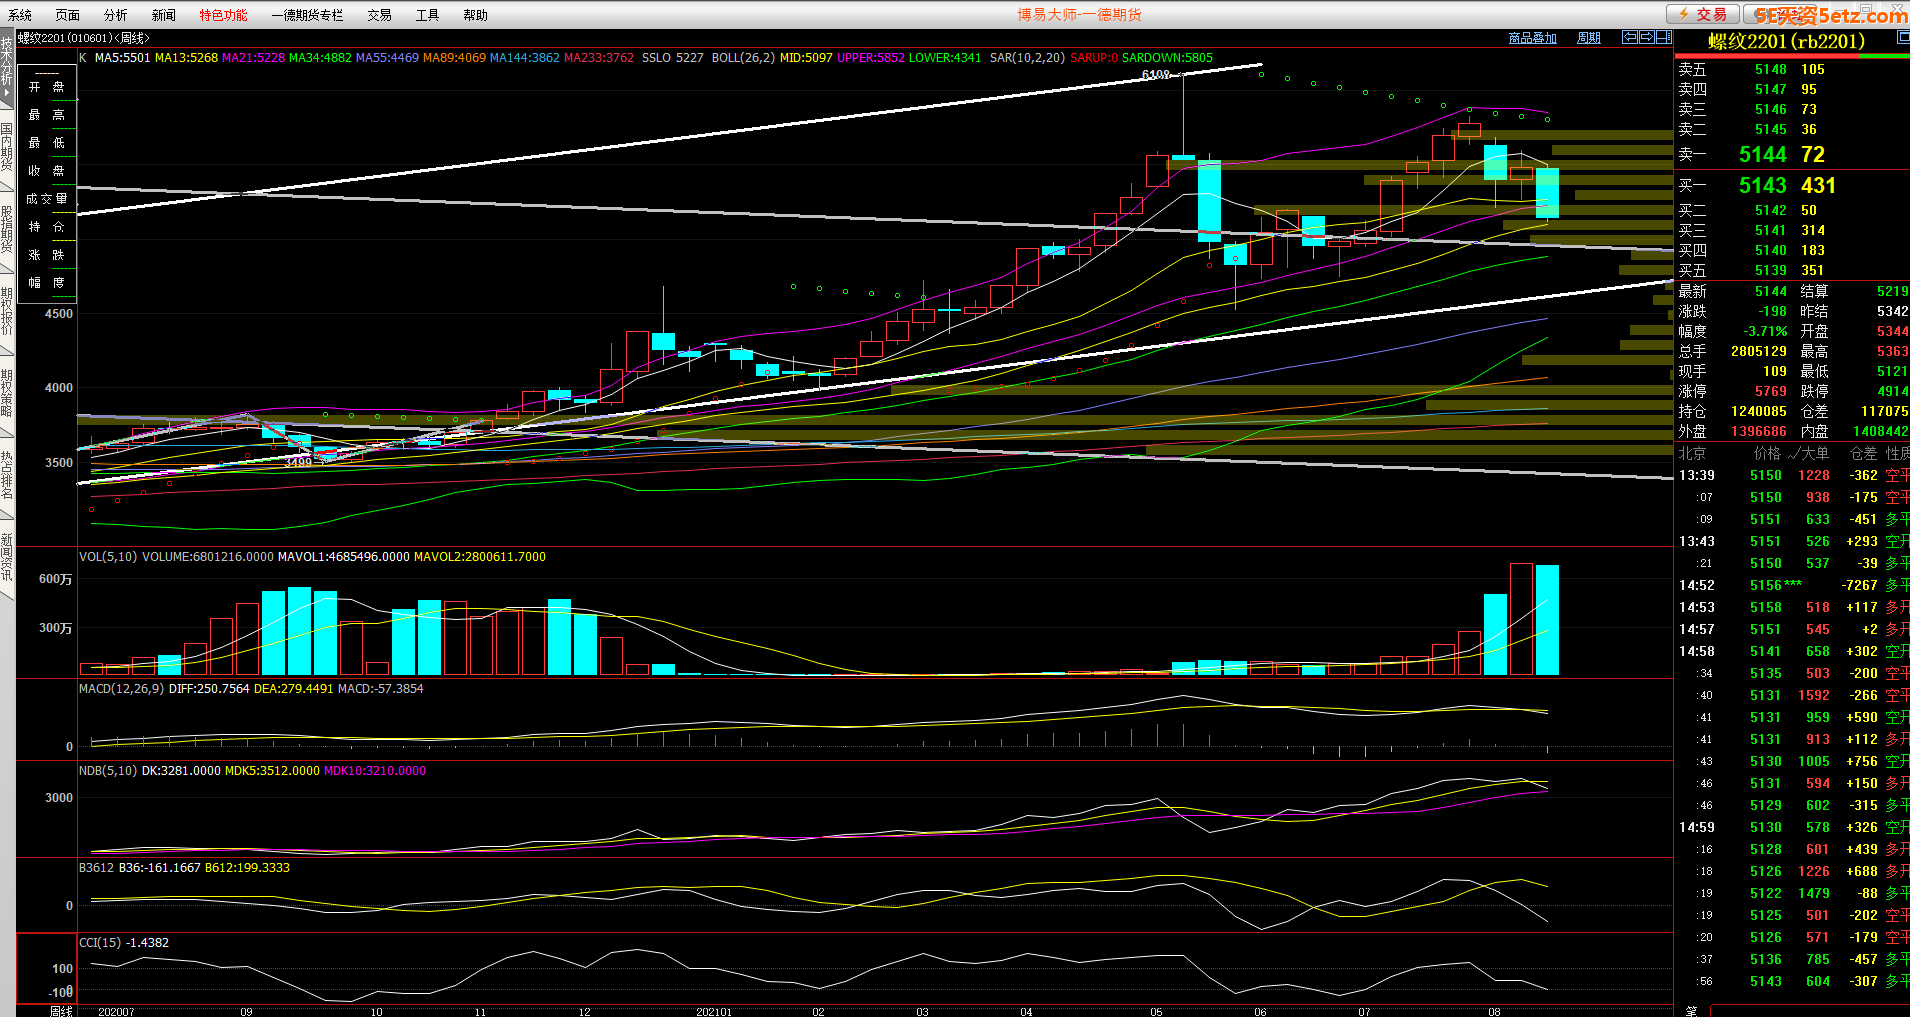This screenshot has width=1910, height=1017.
Task: Click the 商品叠加 link
Action: 1532,38
